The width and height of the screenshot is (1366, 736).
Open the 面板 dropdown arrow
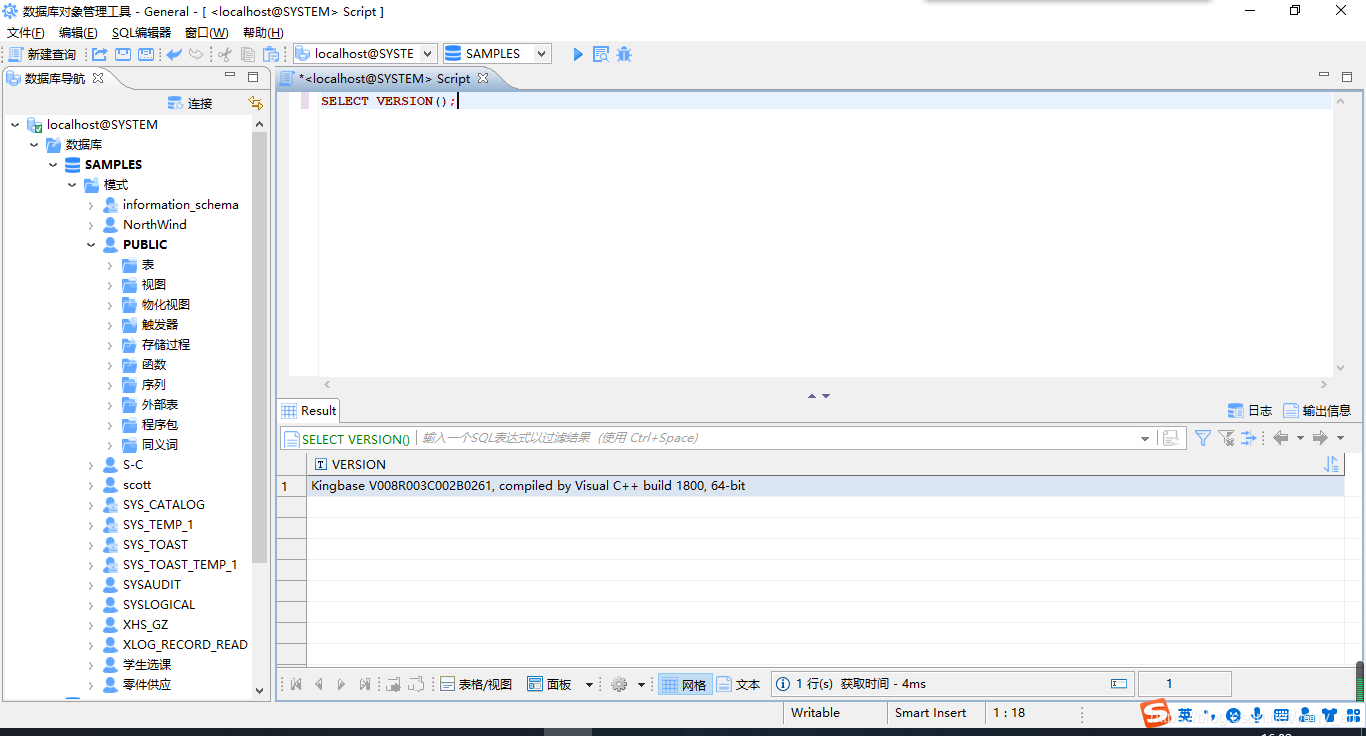pyautogui.click(x=589, y=685)
